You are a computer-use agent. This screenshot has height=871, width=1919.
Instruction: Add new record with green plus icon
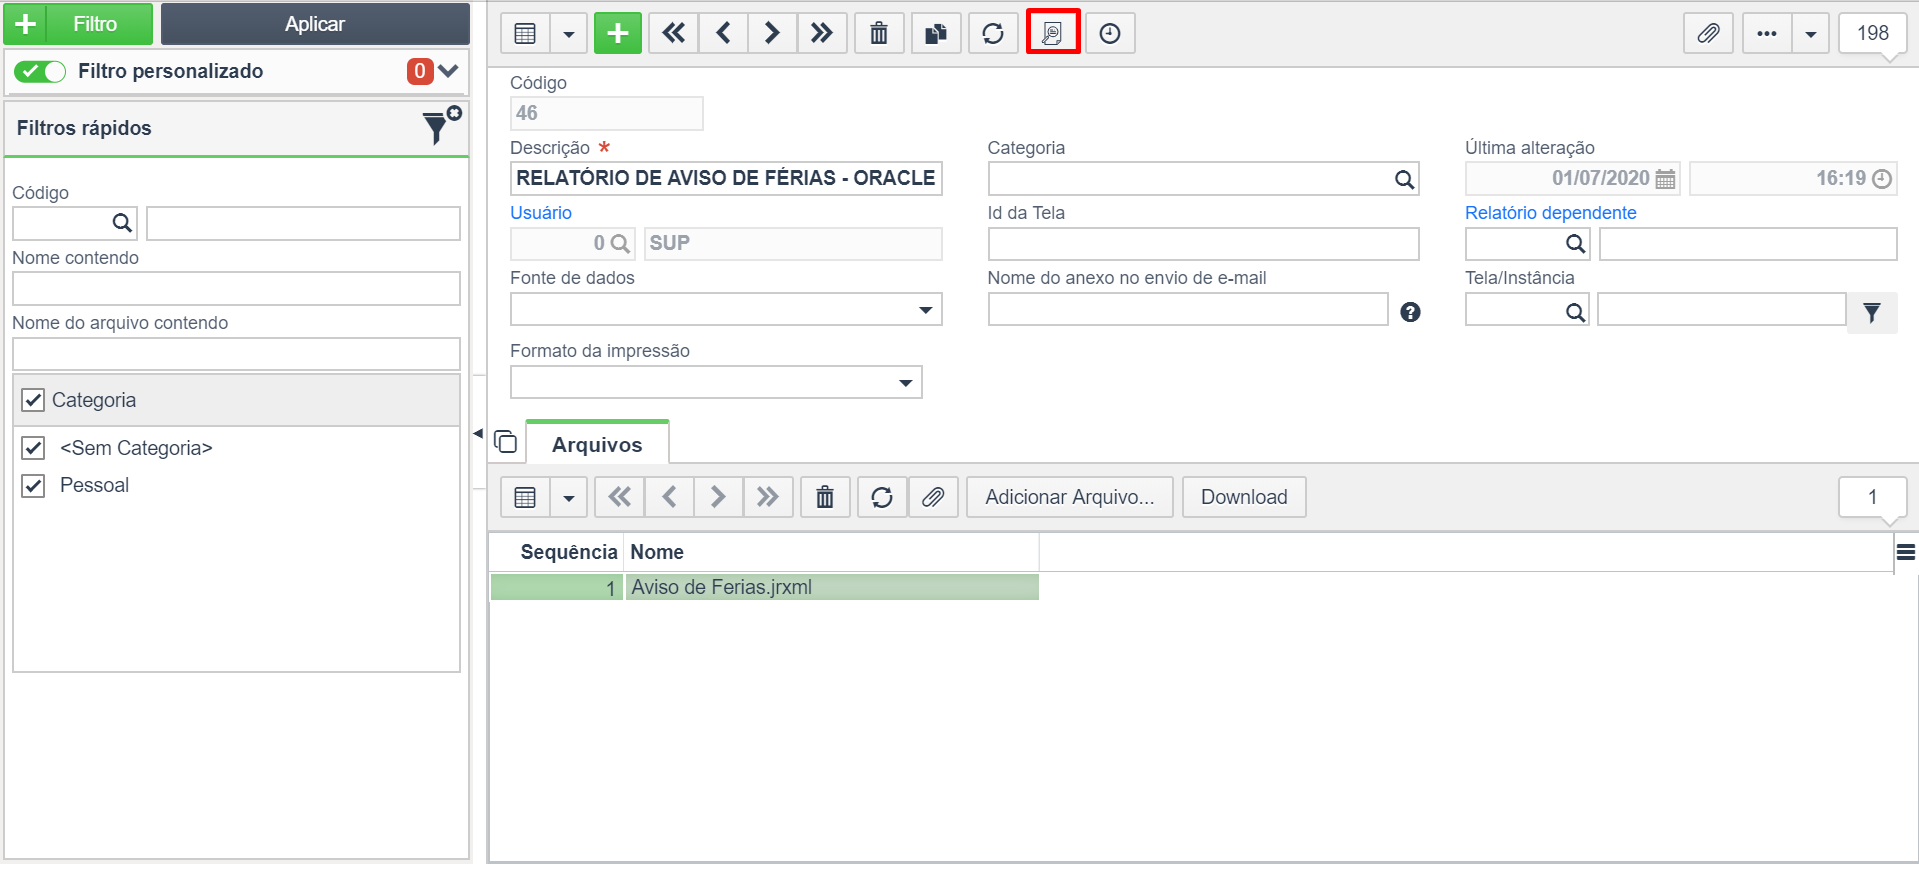tap(618, 33)
